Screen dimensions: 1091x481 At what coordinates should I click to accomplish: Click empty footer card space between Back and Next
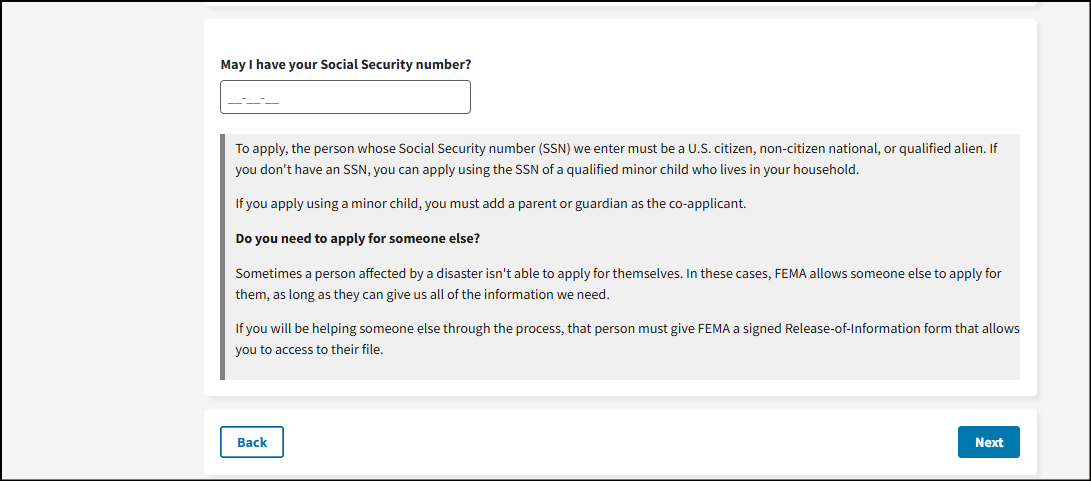(620, 442)
